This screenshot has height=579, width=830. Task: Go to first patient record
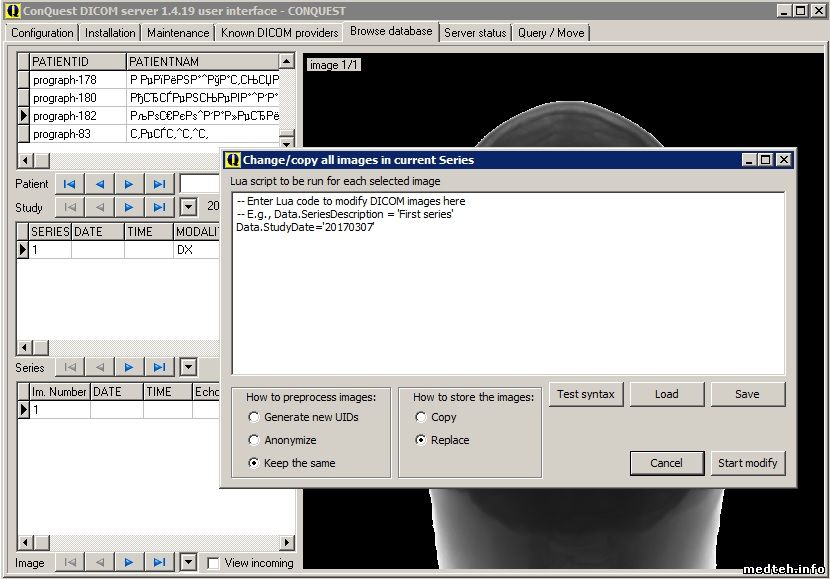point(69,184)
